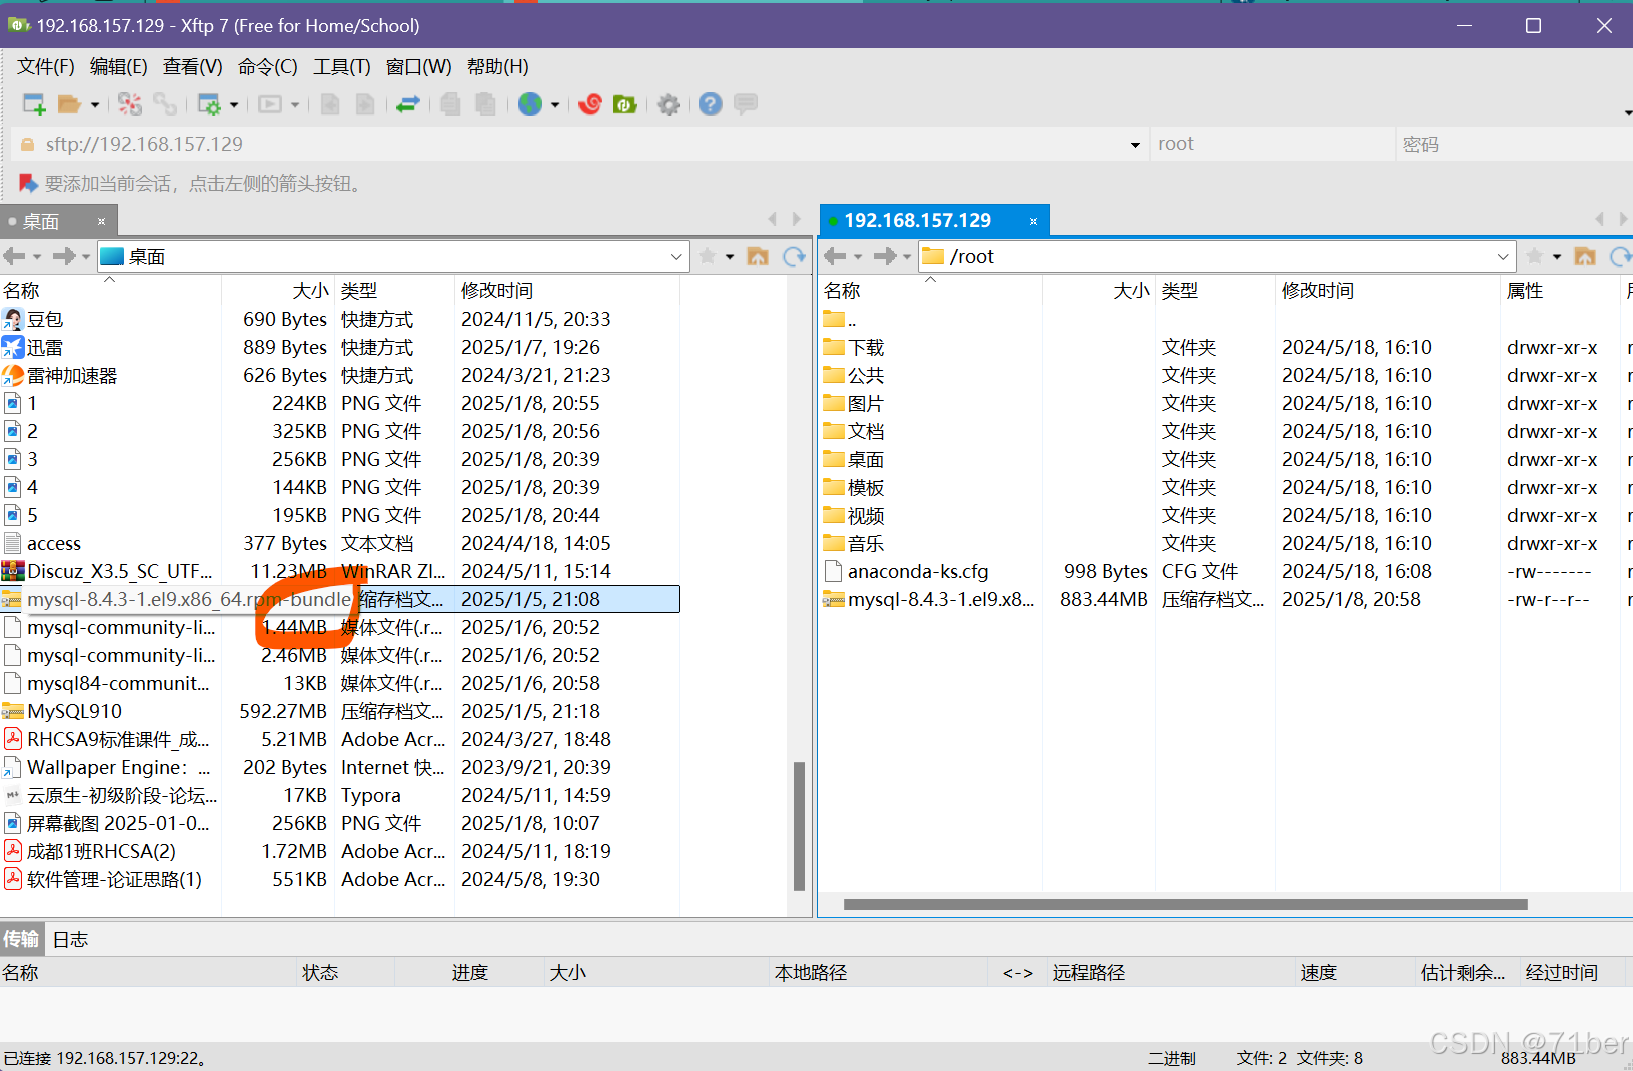Click the globe encoding toolbar icon

pyautogui.click(x=530, y=104)
